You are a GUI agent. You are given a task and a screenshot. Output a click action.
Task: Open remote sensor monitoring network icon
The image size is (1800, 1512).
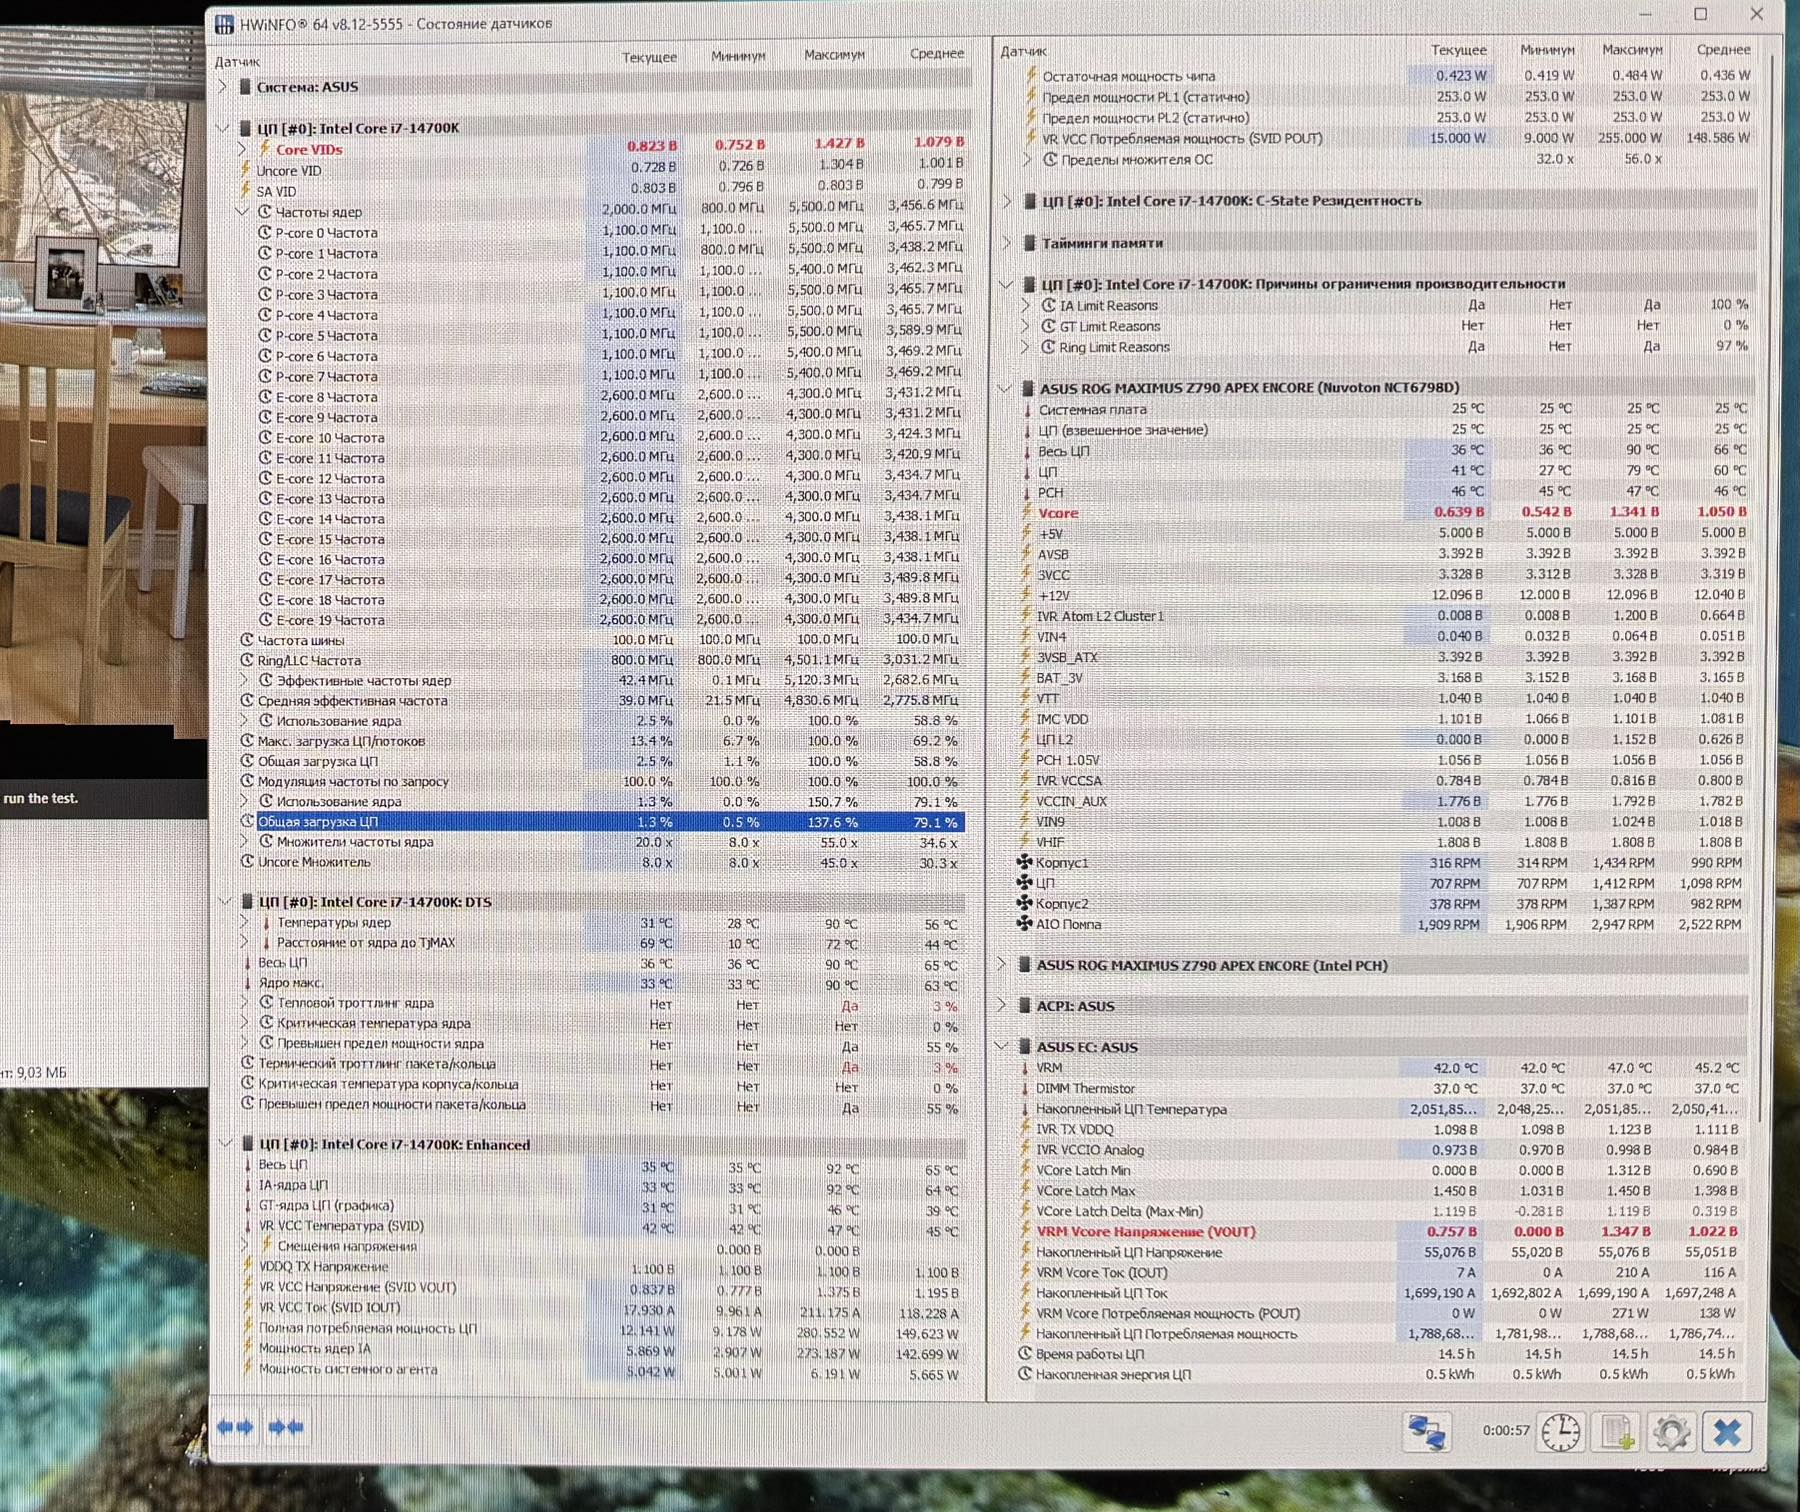pyautogui.click(x=1427, y=1432)
